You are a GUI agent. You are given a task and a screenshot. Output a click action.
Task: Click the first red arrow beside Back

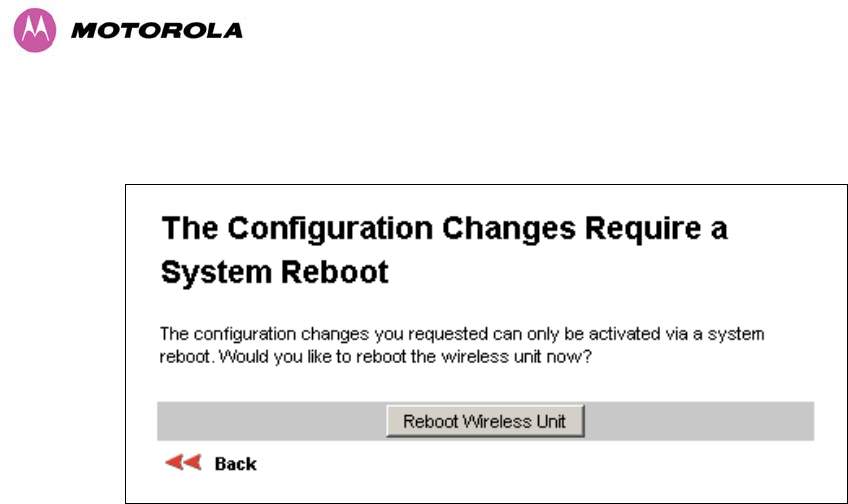pos(173,463)
